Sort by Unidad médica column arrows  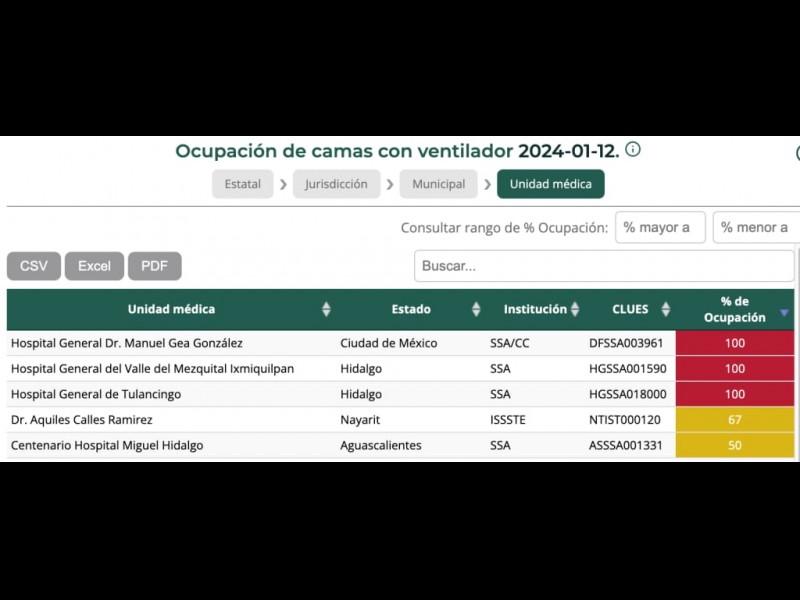click(x=326, y=310)
